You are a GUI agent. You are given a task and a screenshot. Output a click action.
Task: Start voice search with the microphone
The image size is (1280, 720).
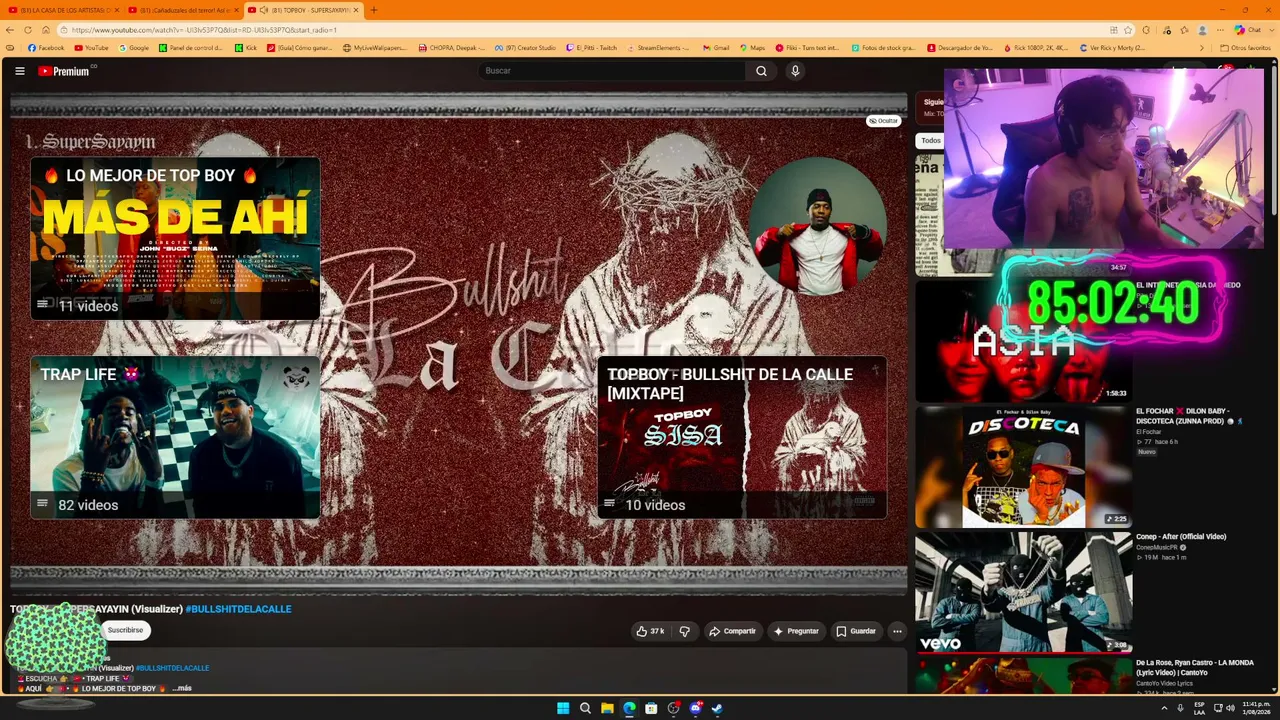coord(795,71)
